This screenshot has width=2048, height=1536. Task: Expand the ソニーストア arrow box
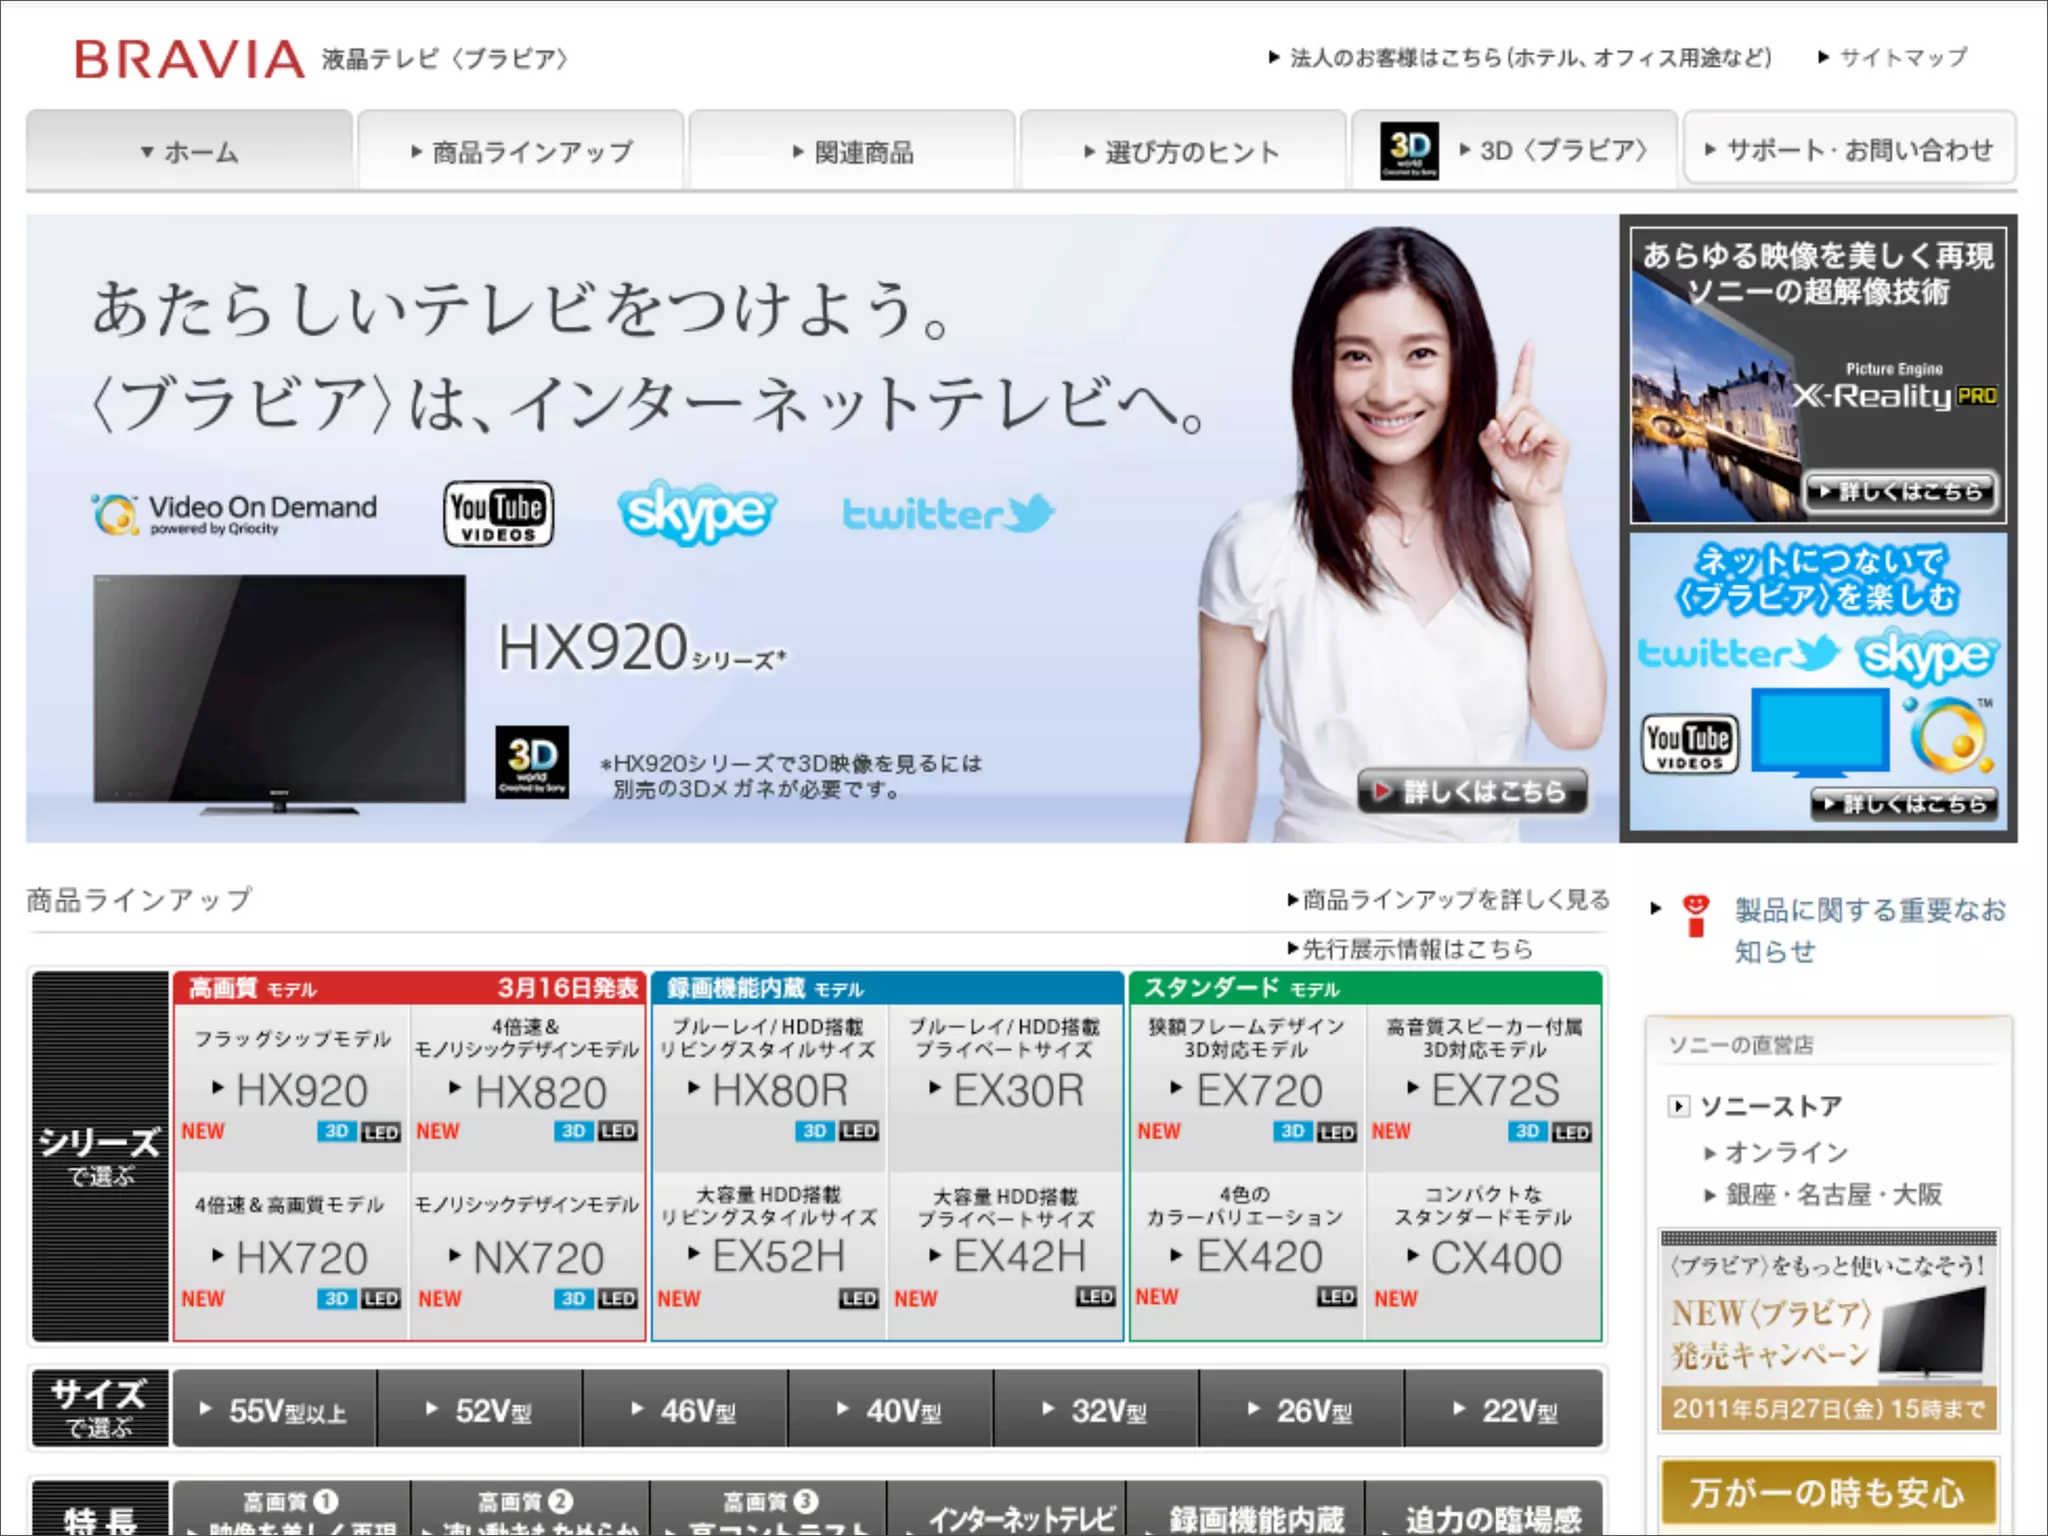[1679, 1106]
